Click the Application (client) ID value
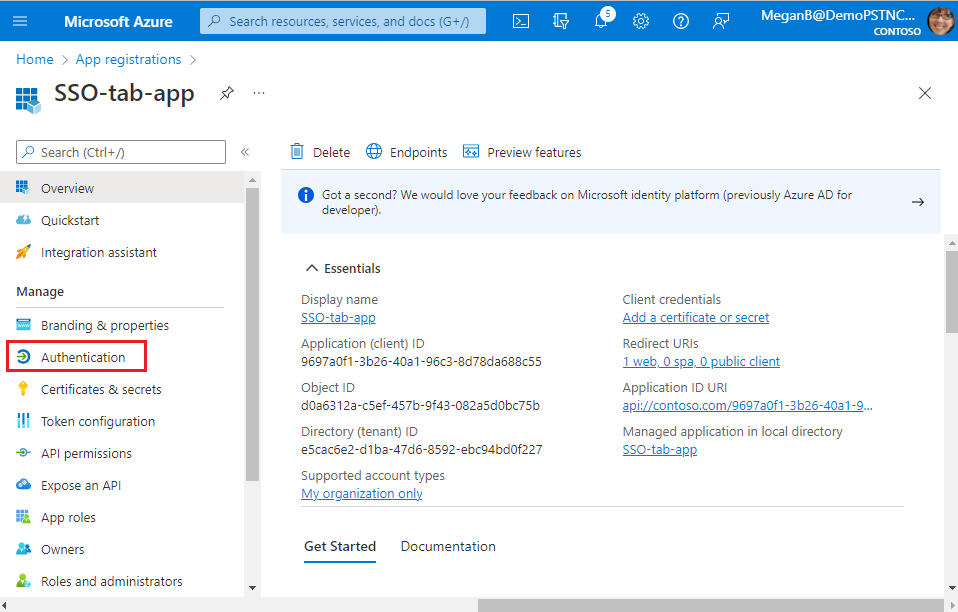 (x=421, y=362)
